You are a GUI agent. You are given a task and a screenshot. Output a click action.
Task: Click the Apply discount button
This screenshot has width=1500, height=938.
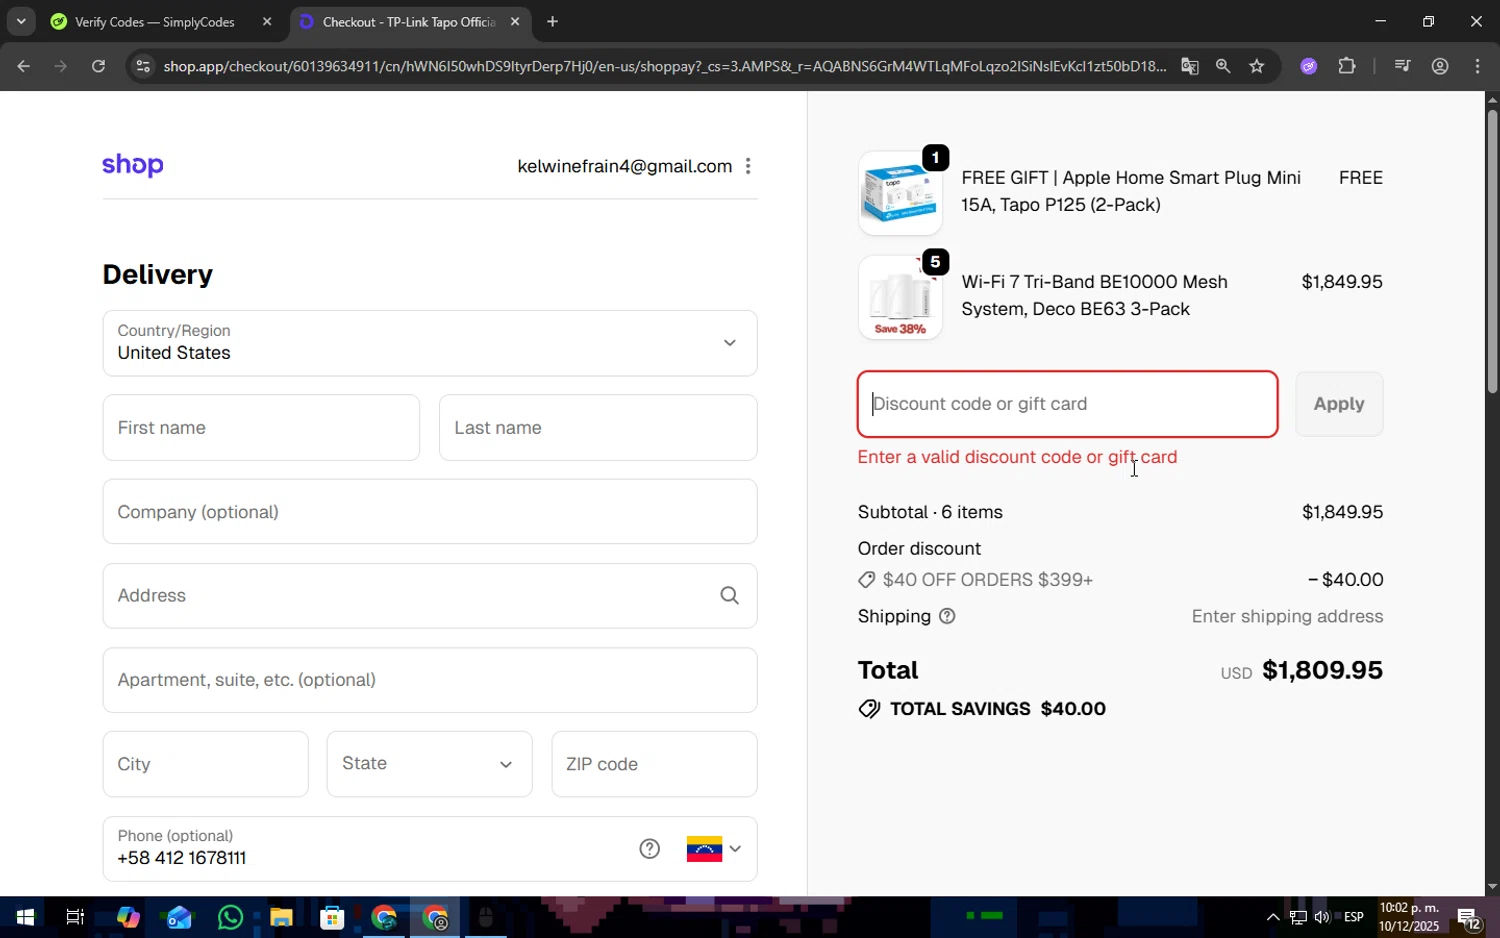[1339, 404]
